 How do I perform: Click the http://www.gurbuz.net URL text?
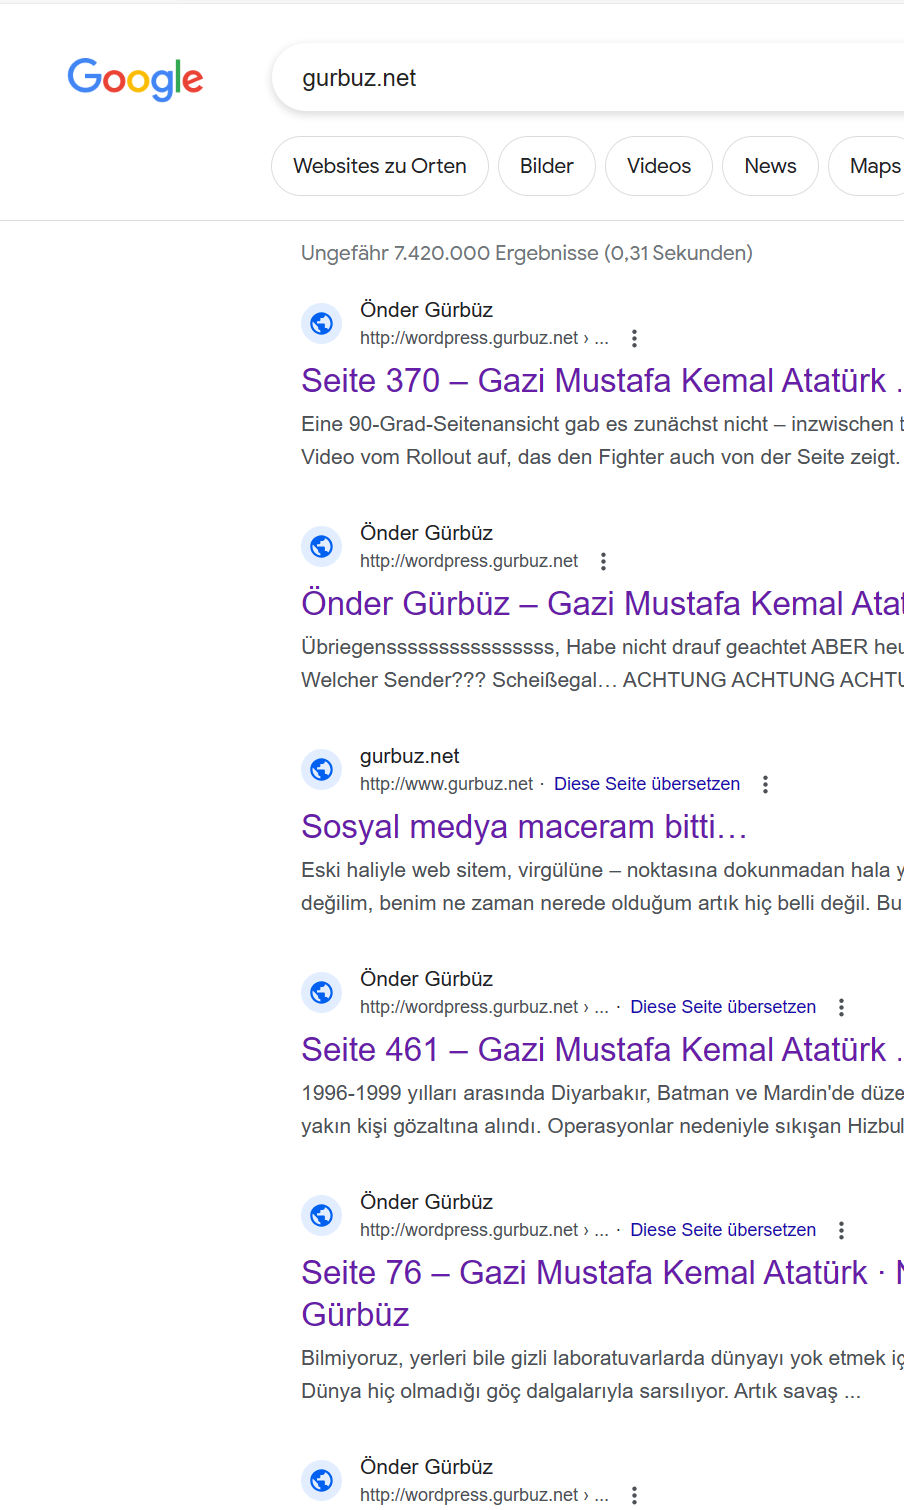point(447,784)
